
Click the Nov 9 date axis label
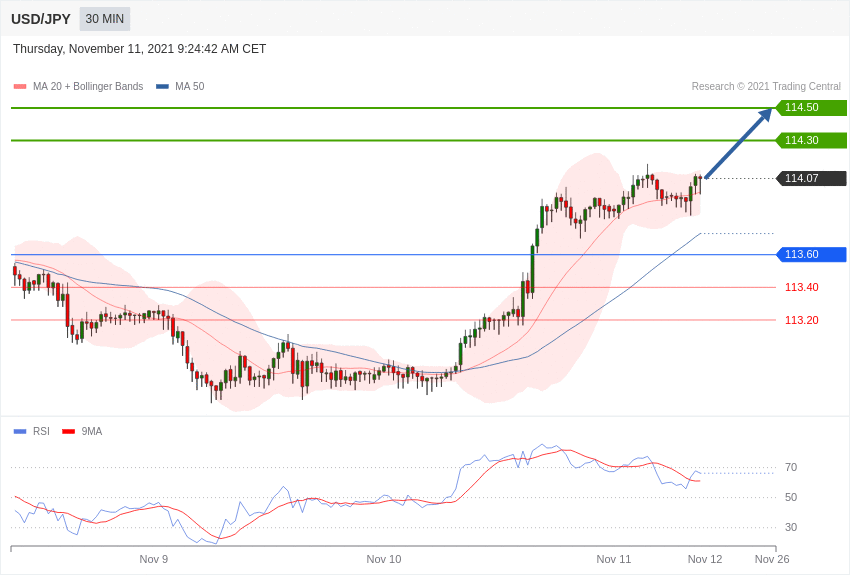(153, 559)
